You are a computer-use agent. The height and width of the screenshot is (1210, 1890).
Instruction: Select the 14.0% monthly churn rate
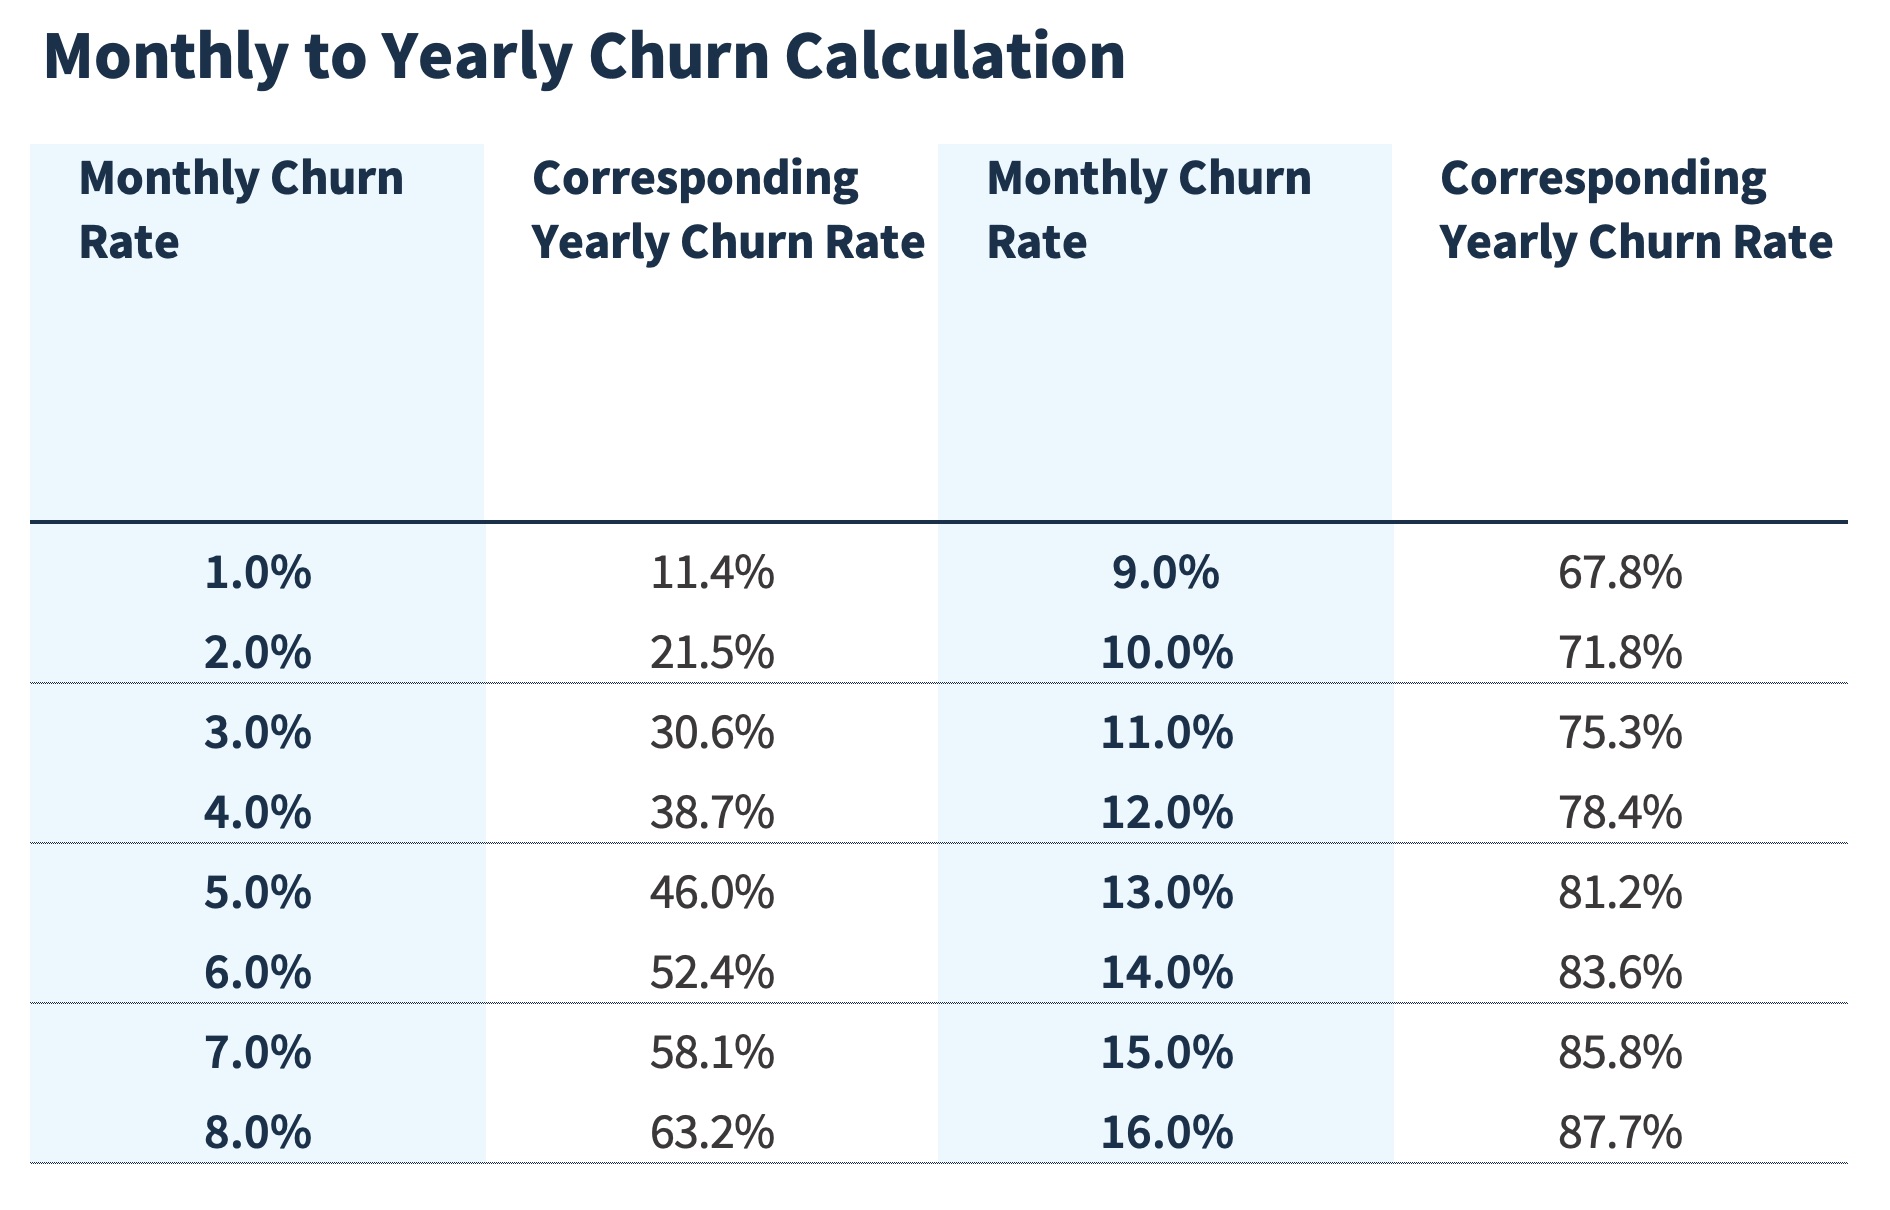click(1166, 972)
